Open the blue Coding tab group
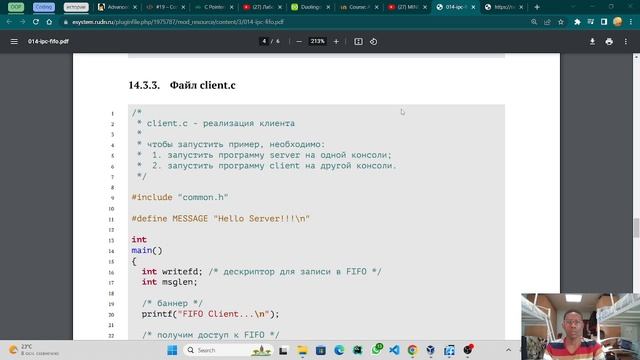The height and width of the screenshot is (360, 640). [x=44, y=7]
